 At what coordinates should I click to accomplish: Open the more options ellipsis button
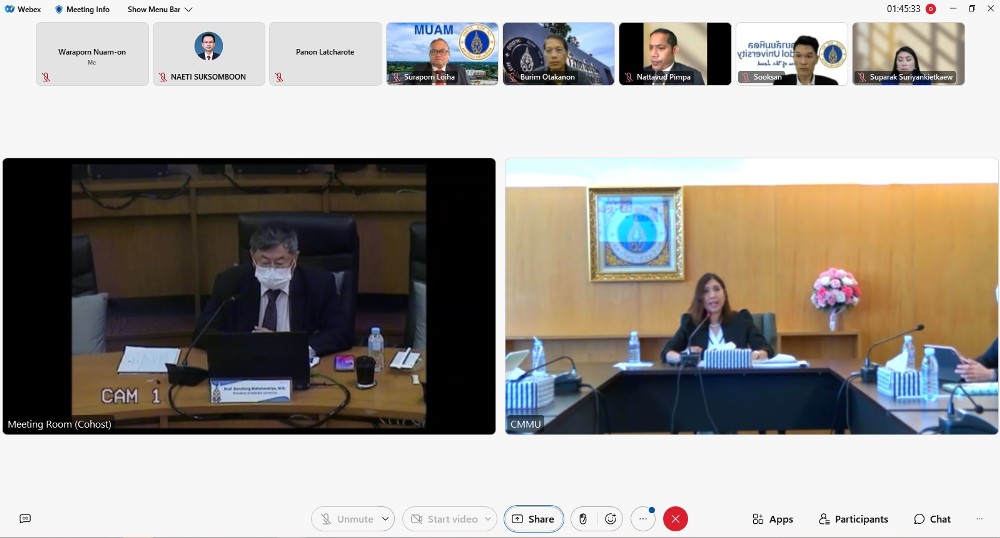pos(643,519)
